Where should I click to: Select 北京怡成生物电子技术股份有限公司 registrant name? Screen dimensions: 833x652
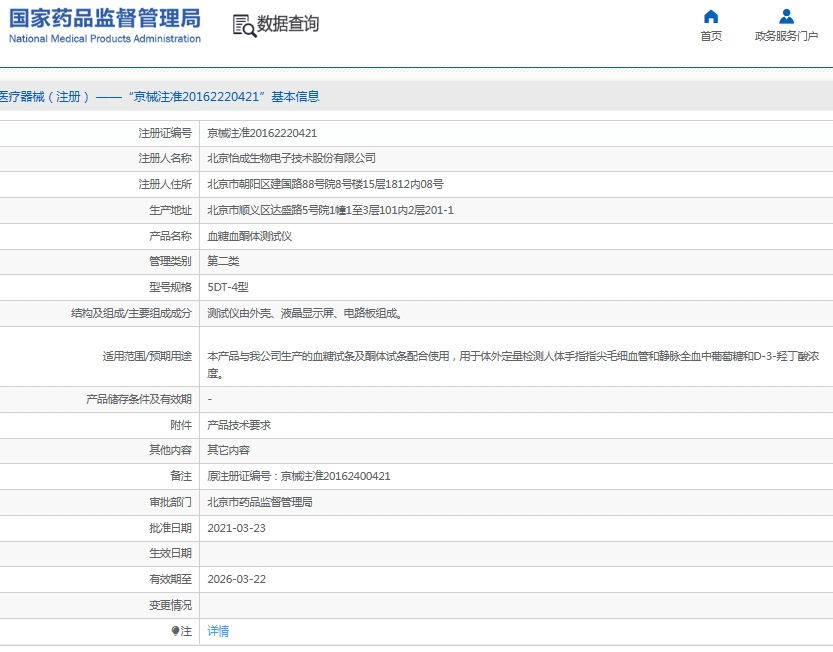[x=291, y=158]
